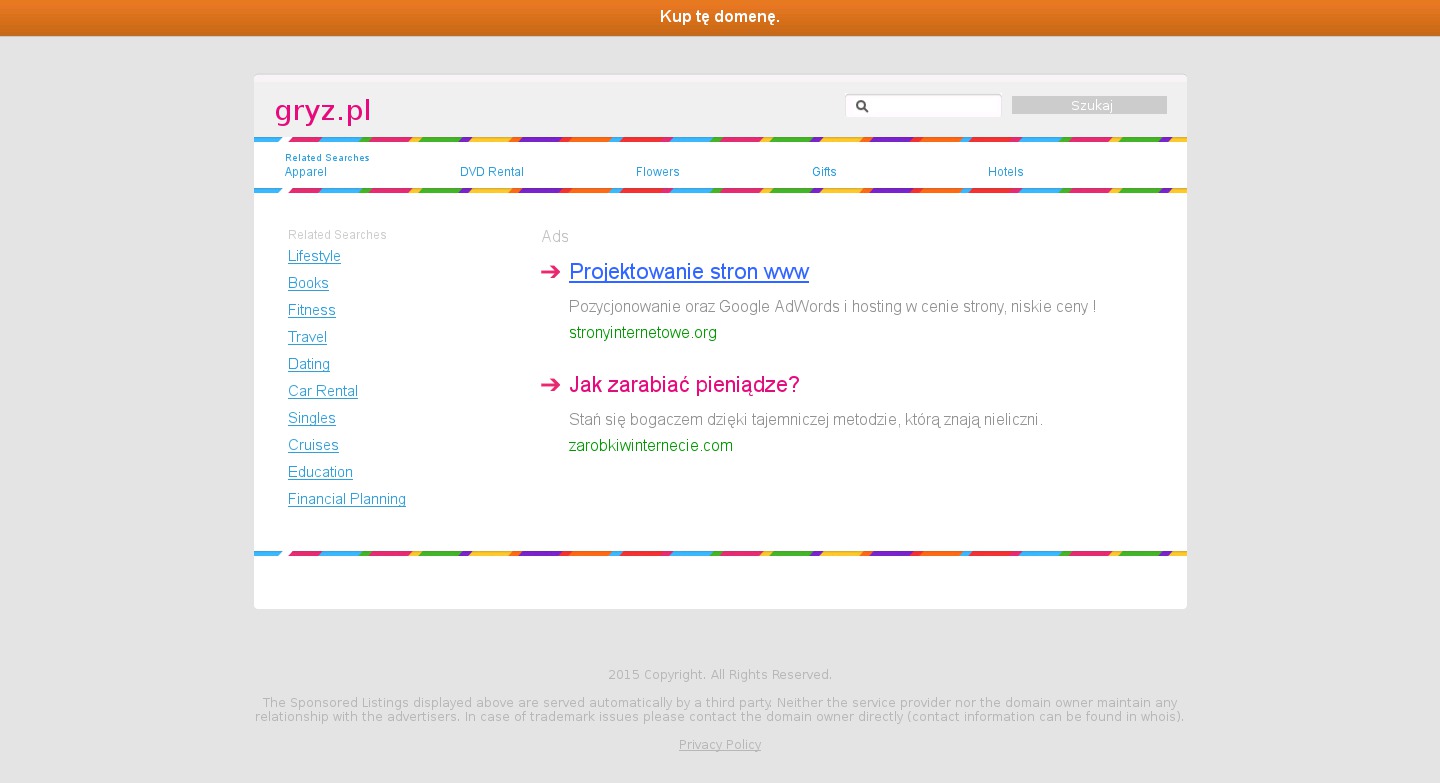Click the magnifying glass search icon
1440x783 pixels.
(x=862, y=106)
